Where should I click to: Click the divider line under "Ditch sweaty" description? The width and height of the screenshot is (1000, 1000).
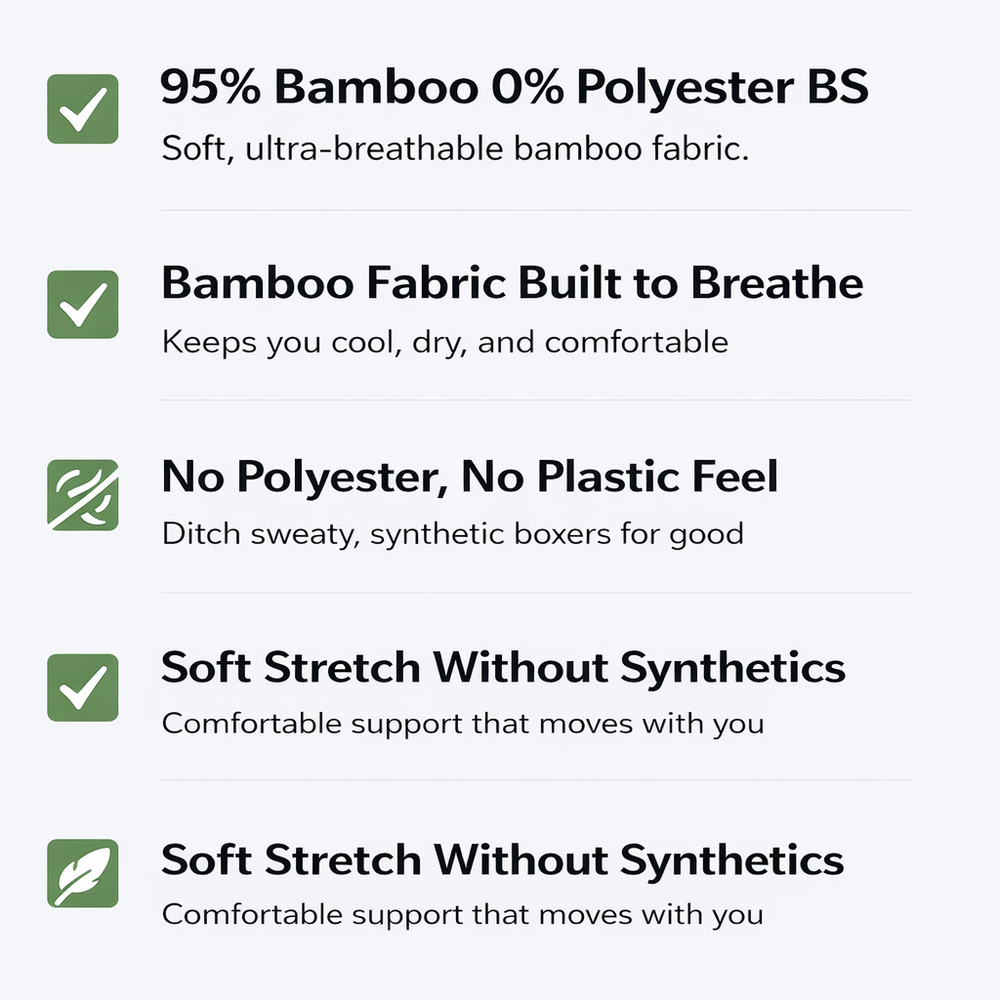pyautogui.click(x=537, y=592)
